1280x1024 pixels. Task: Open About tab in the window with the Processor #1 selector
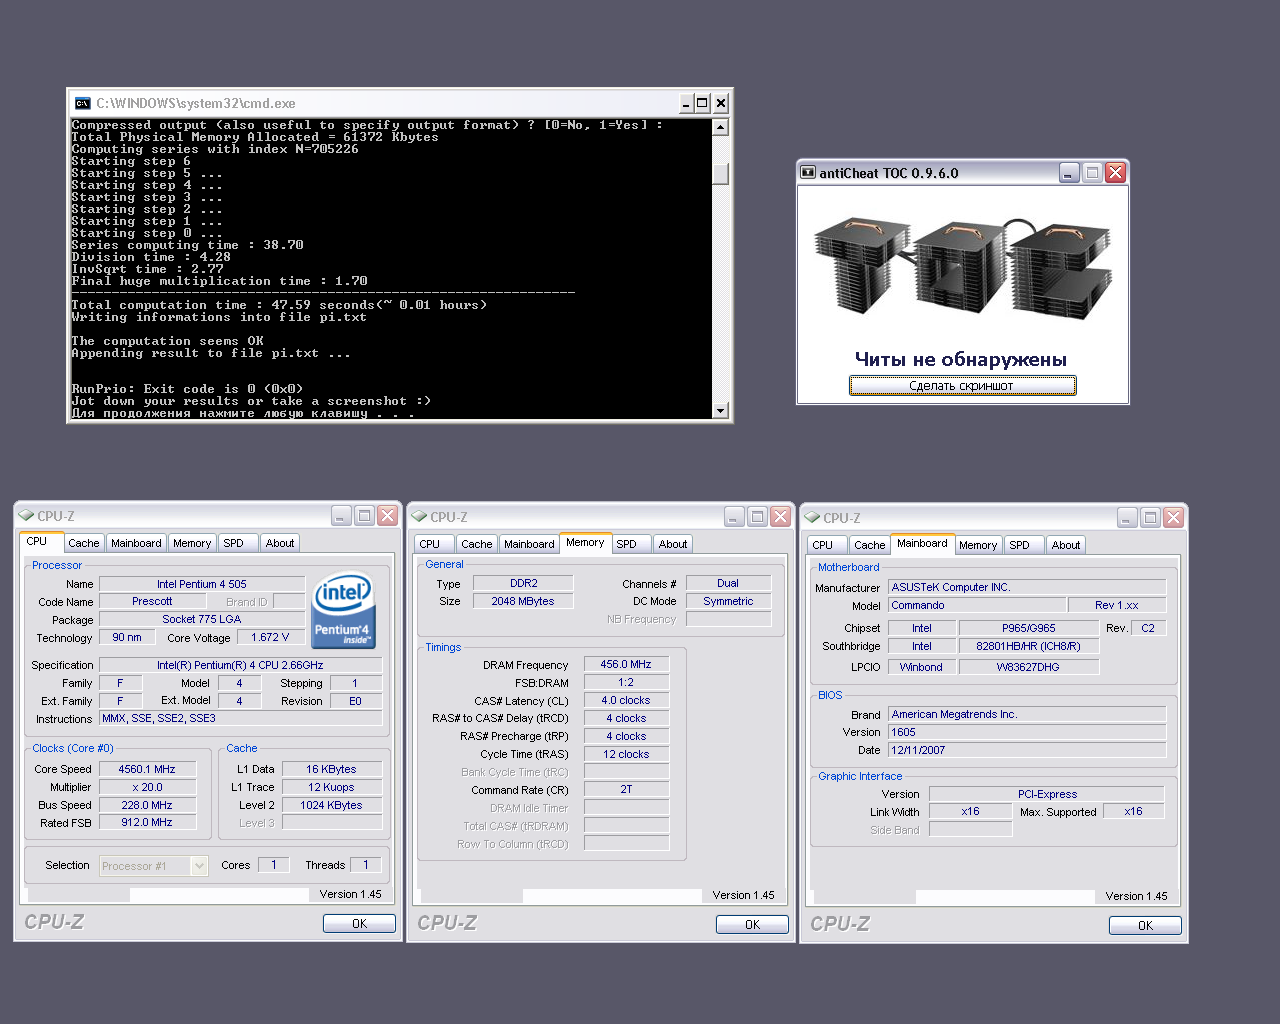click(280, 543)
